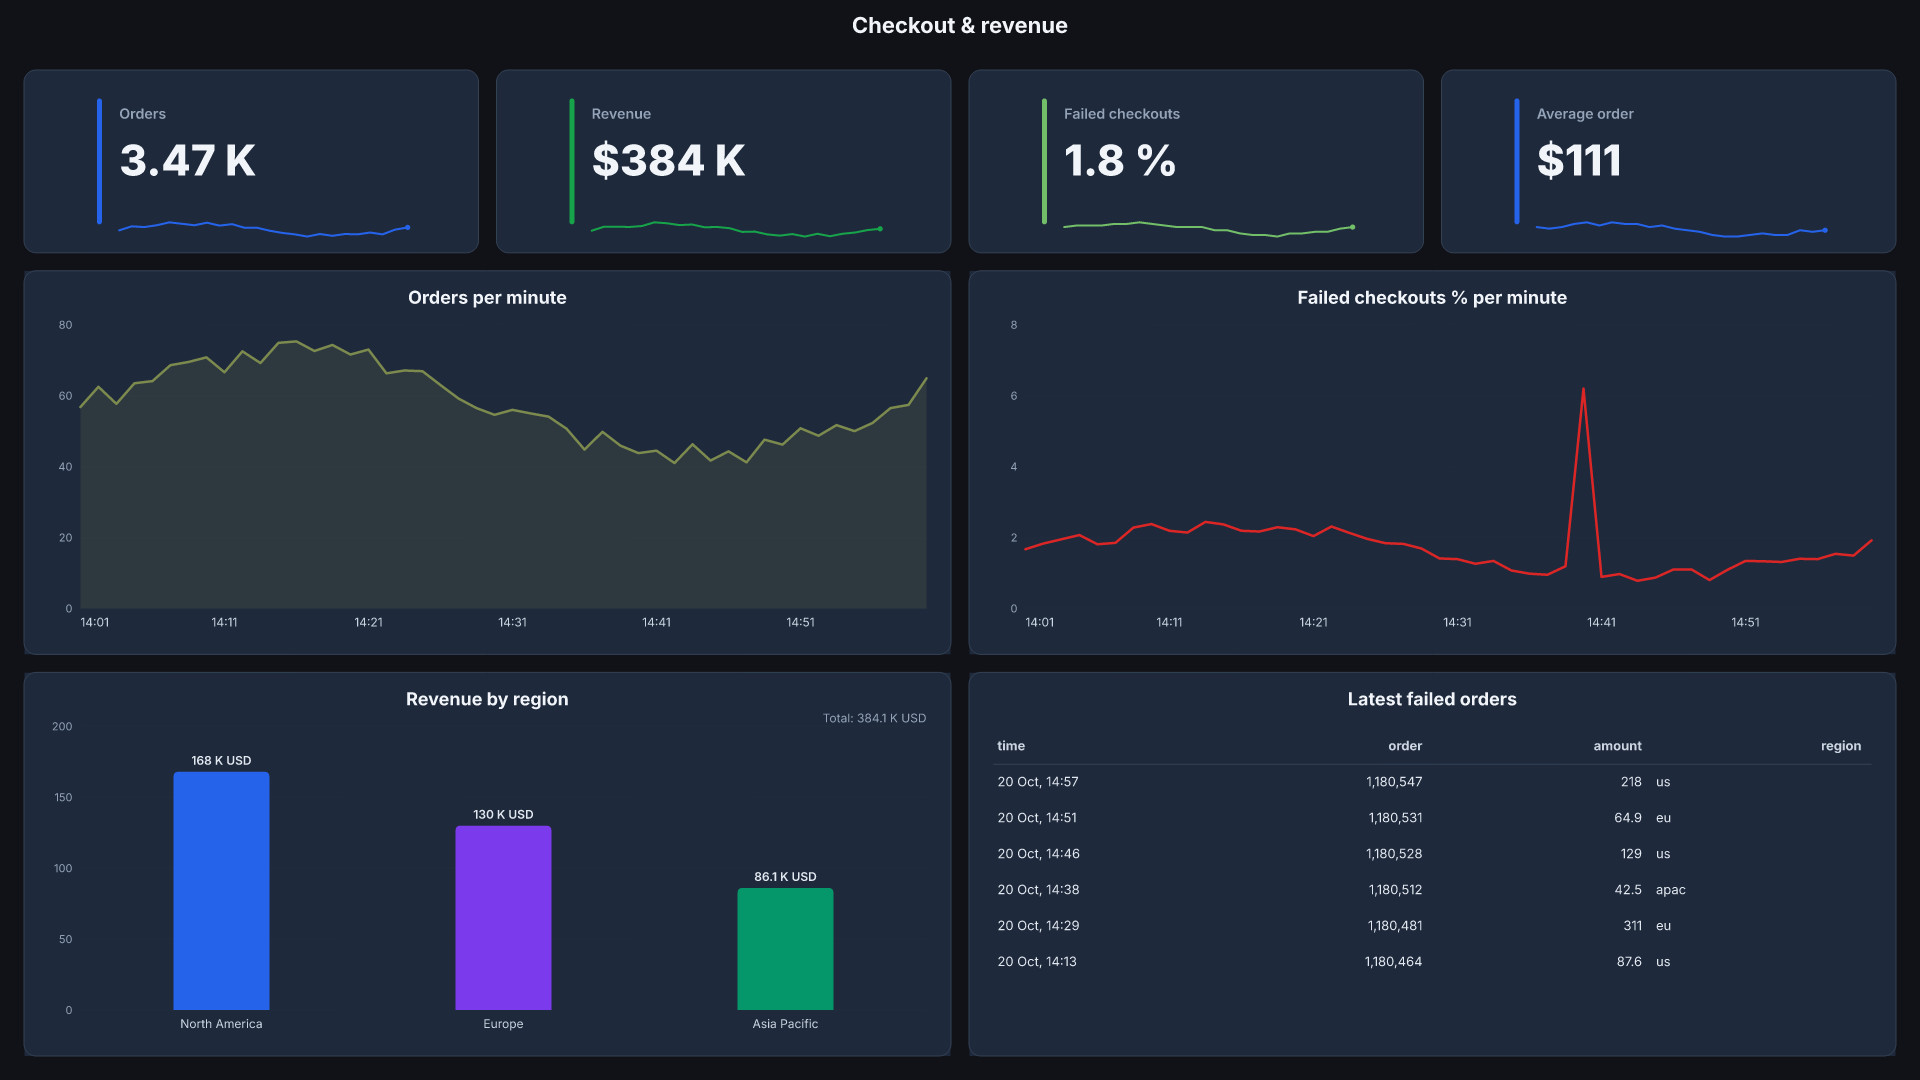The image size is (1920, 1080).
Task: Click the 20 Oct, 14:13 time cell
Action: [1037, 962]
